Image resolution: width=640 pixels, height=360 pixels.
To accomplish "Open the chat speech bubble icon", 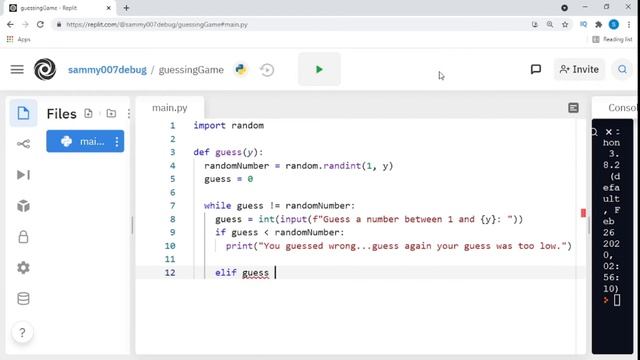I will point(536,69).
